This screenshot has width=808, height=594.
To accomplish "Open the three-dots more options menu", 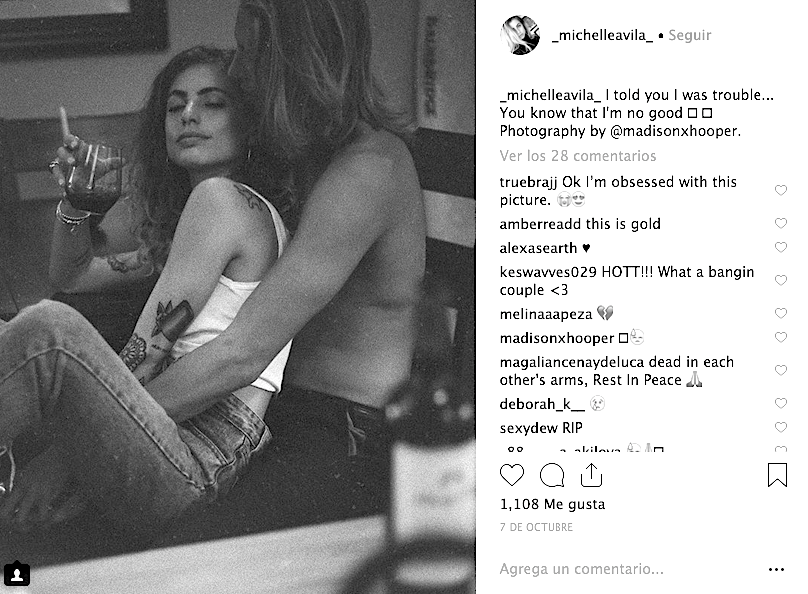I will click(777, 569).
